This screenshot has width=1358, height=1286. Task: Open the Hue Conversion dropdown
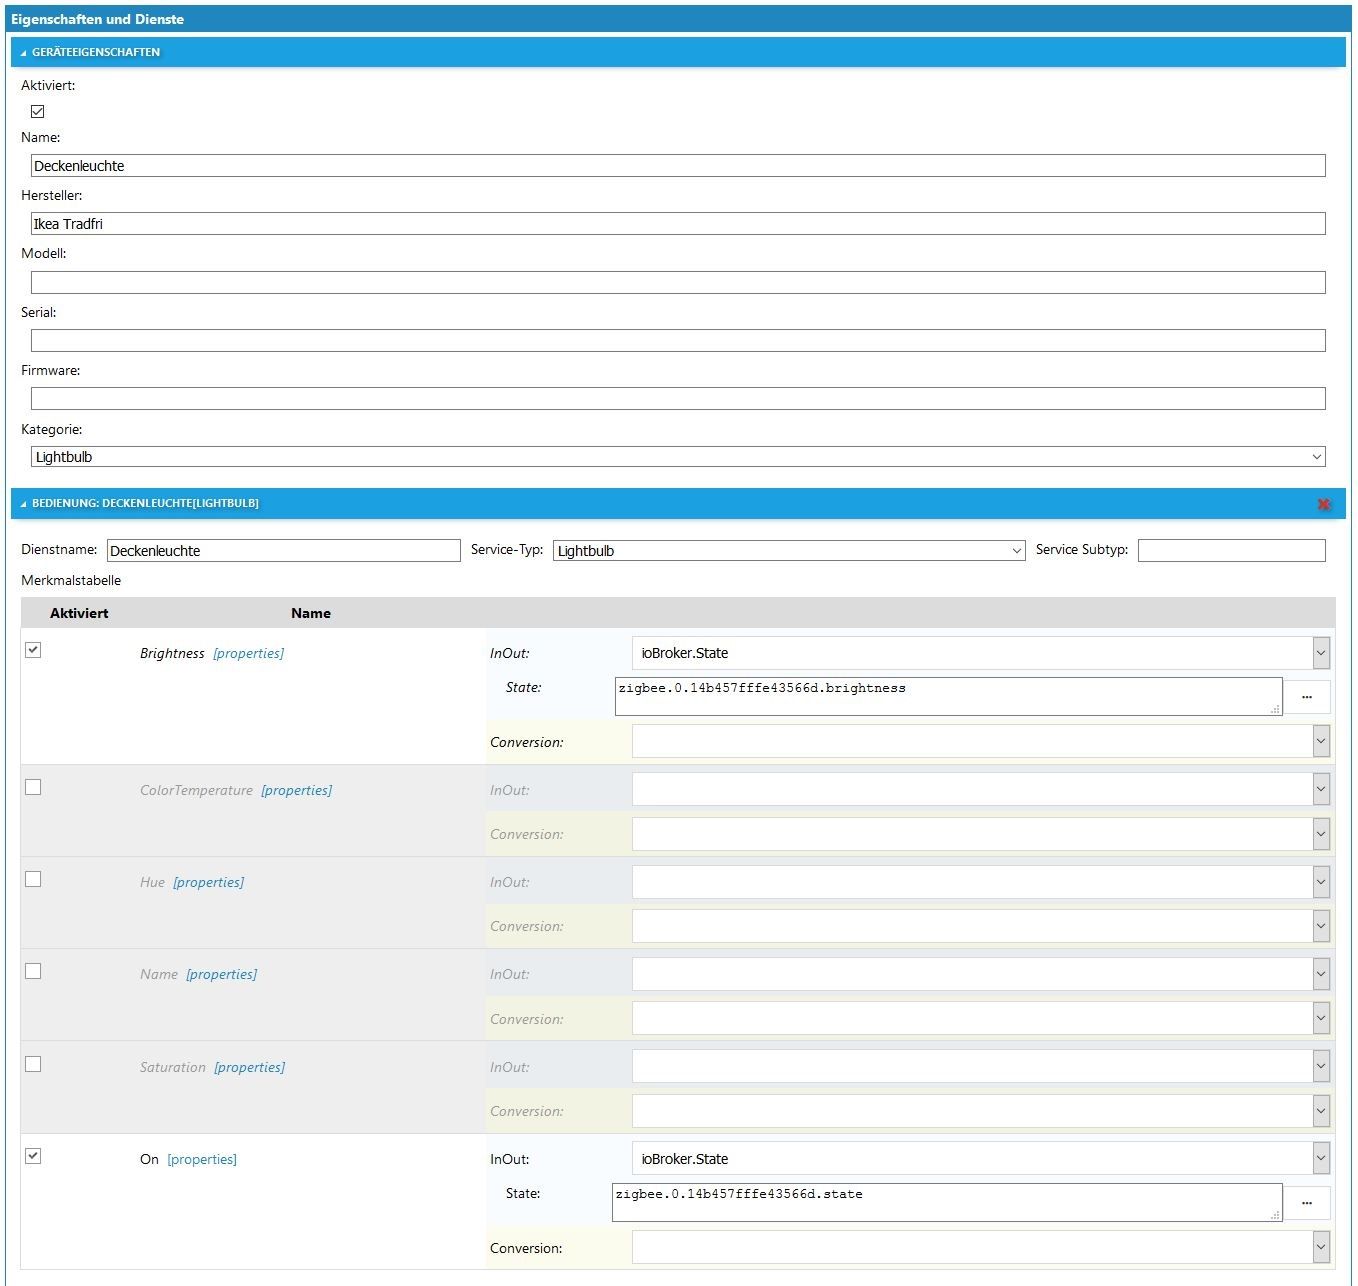[x=981, y=926]
